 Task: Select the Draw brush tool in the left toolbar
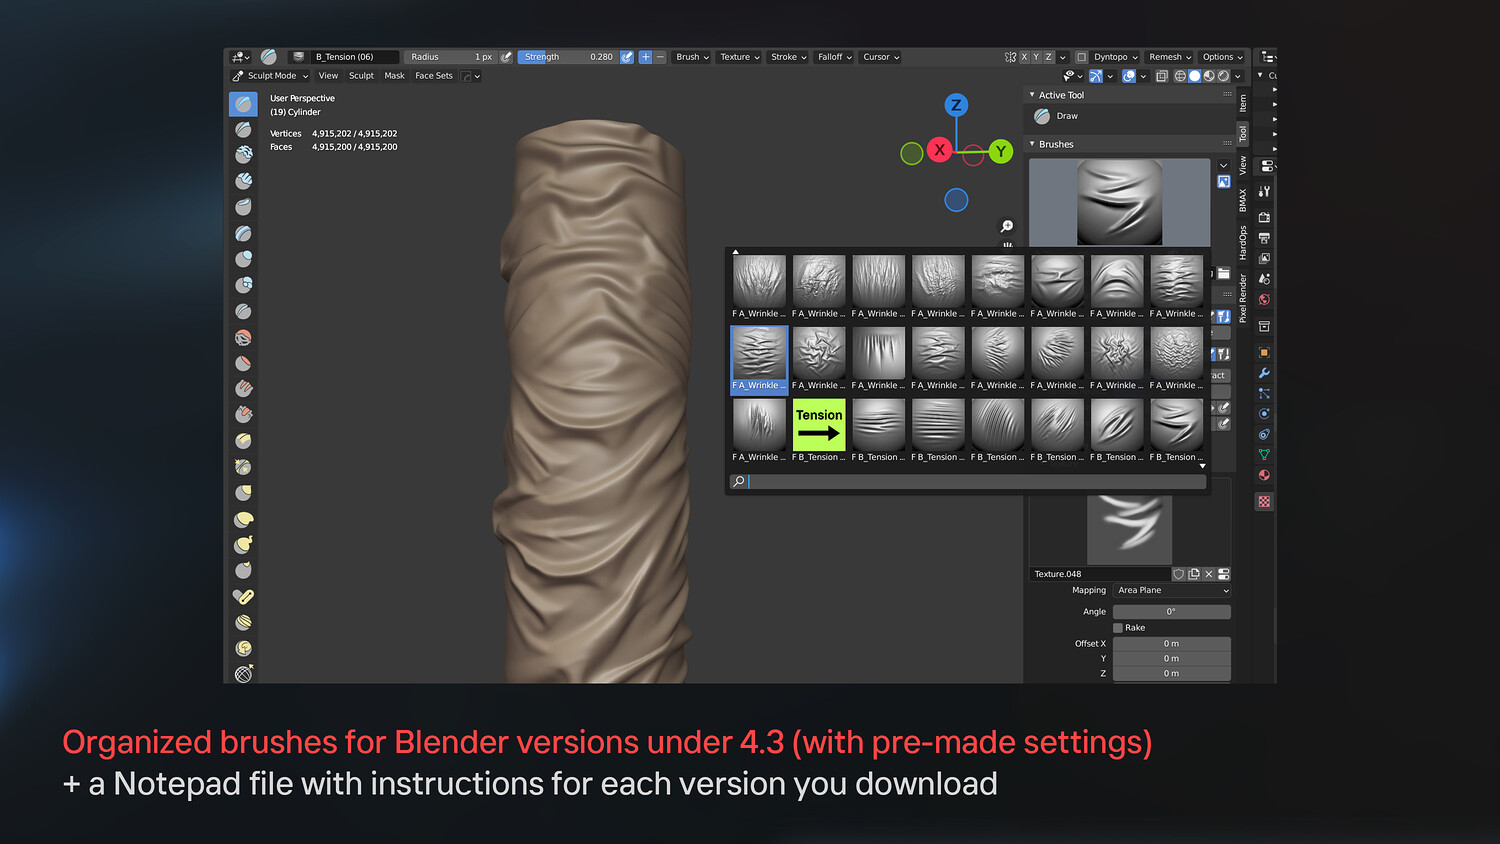click(243, 104)
